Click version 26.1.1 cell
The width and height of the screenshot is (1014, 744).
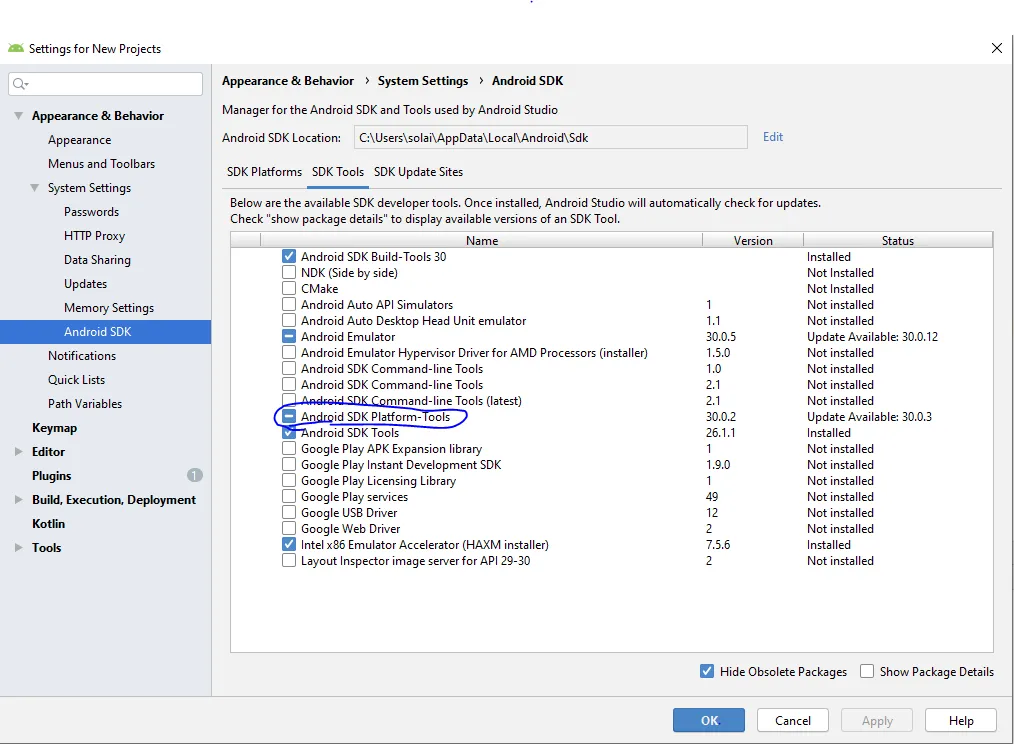[x=720, y=433]
